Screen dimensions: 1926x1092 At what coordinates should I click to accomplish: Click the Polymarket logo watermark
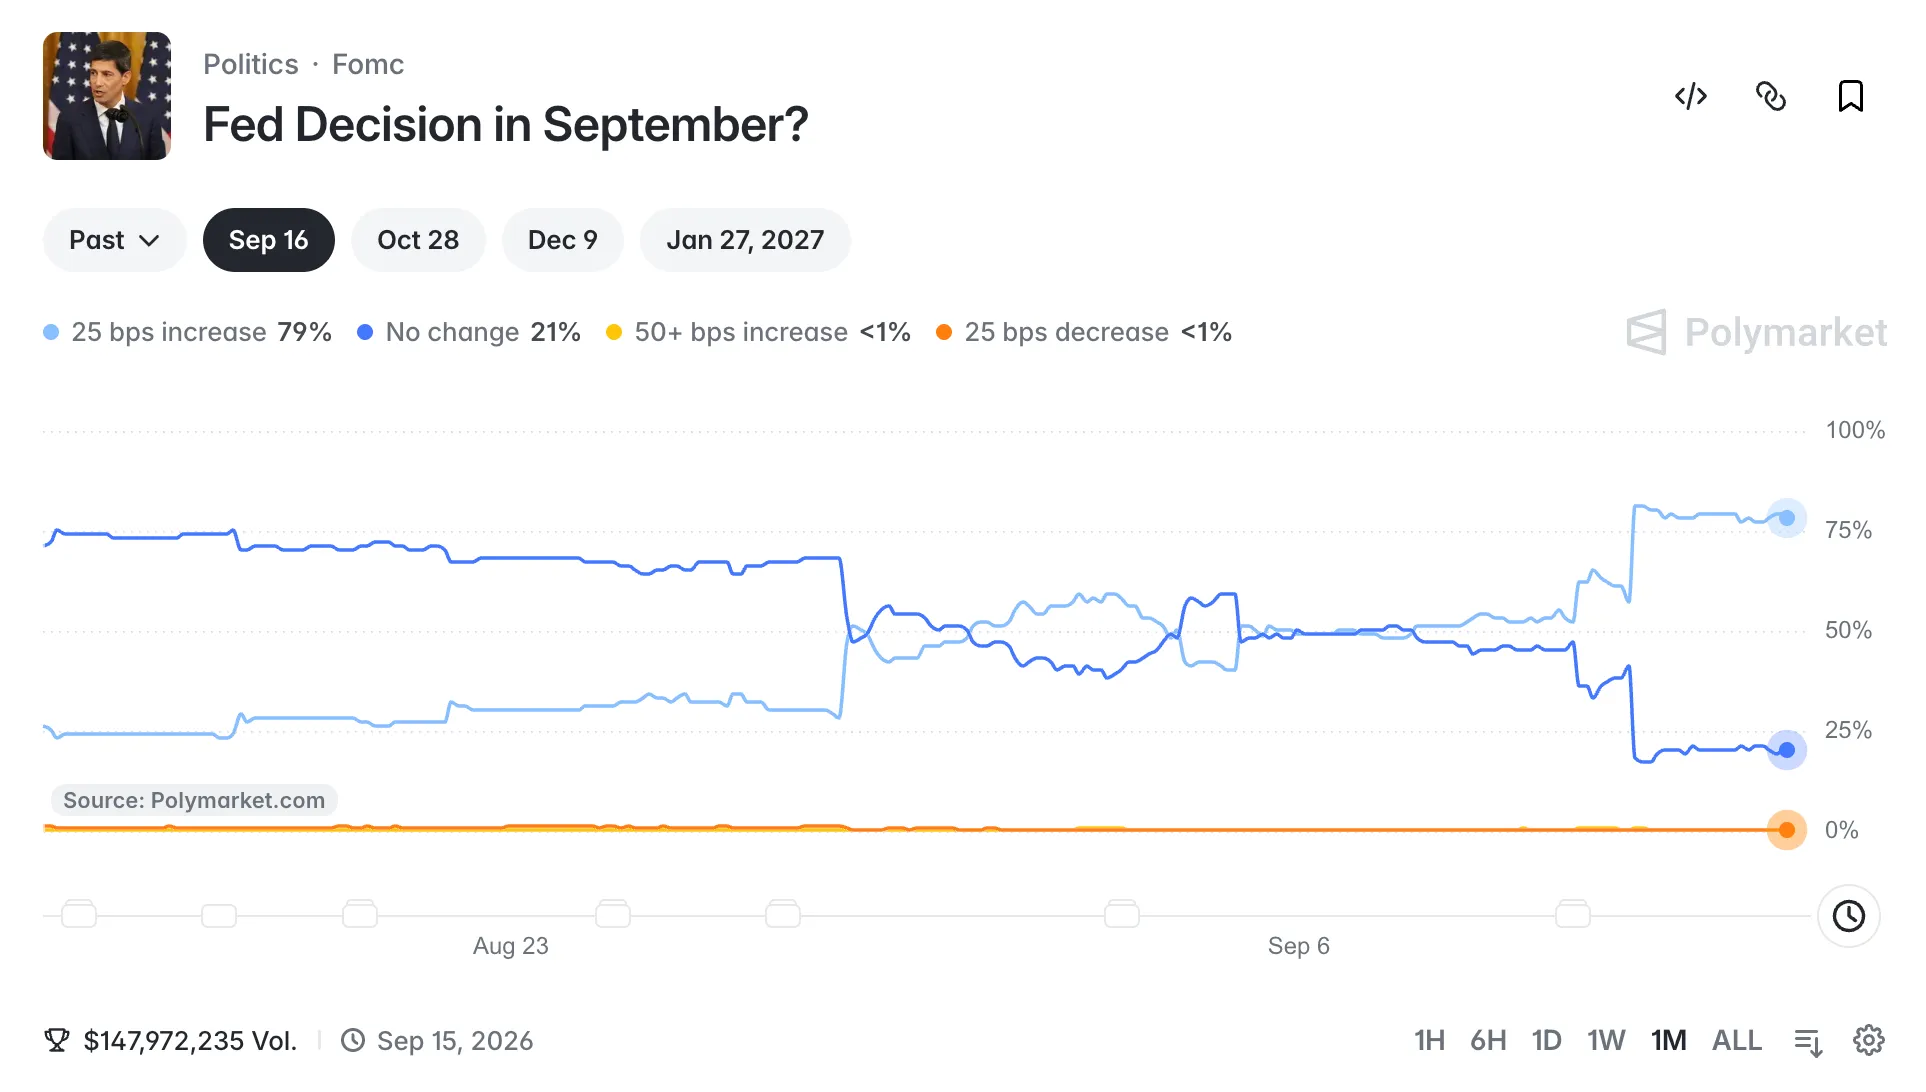tap(1757, 332)
